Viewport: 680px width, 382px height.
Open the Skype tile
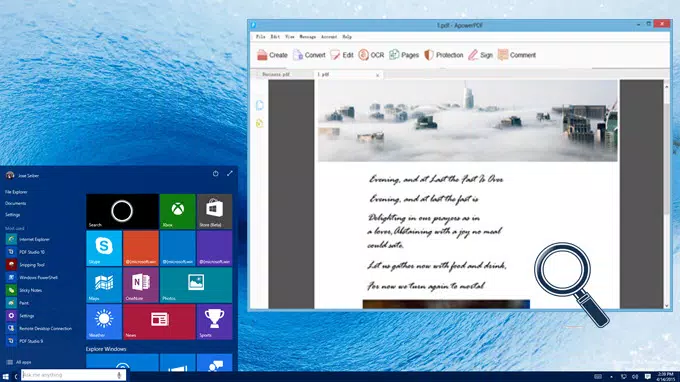tap(104, 248)
